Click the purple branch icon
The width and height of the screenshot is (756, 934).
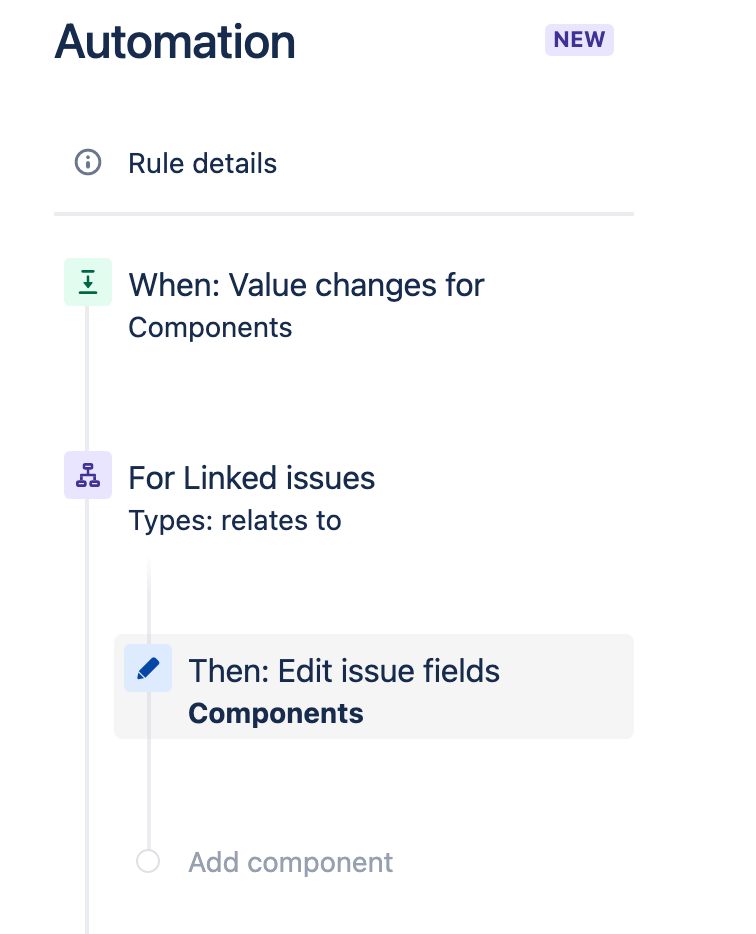88,476
